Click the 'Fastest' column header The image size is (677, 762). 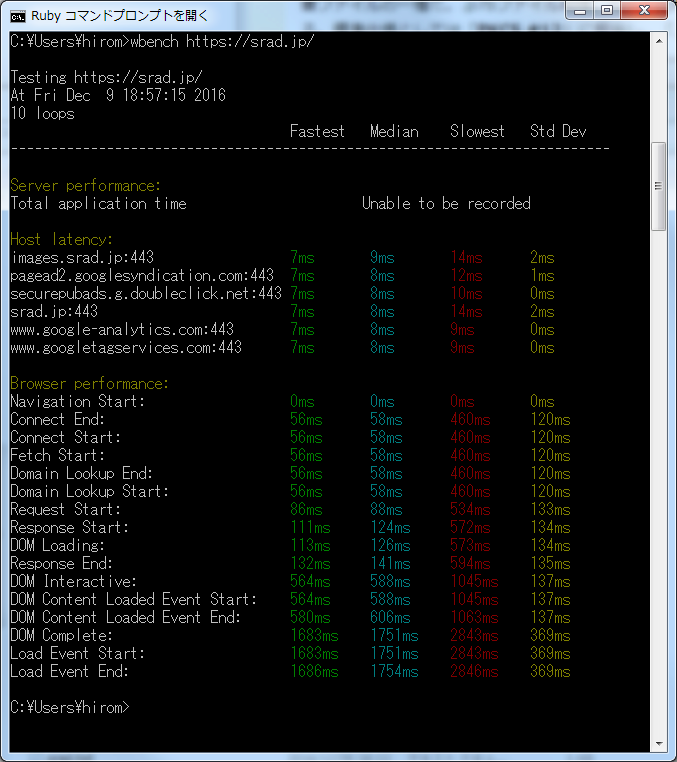point(317,131)
